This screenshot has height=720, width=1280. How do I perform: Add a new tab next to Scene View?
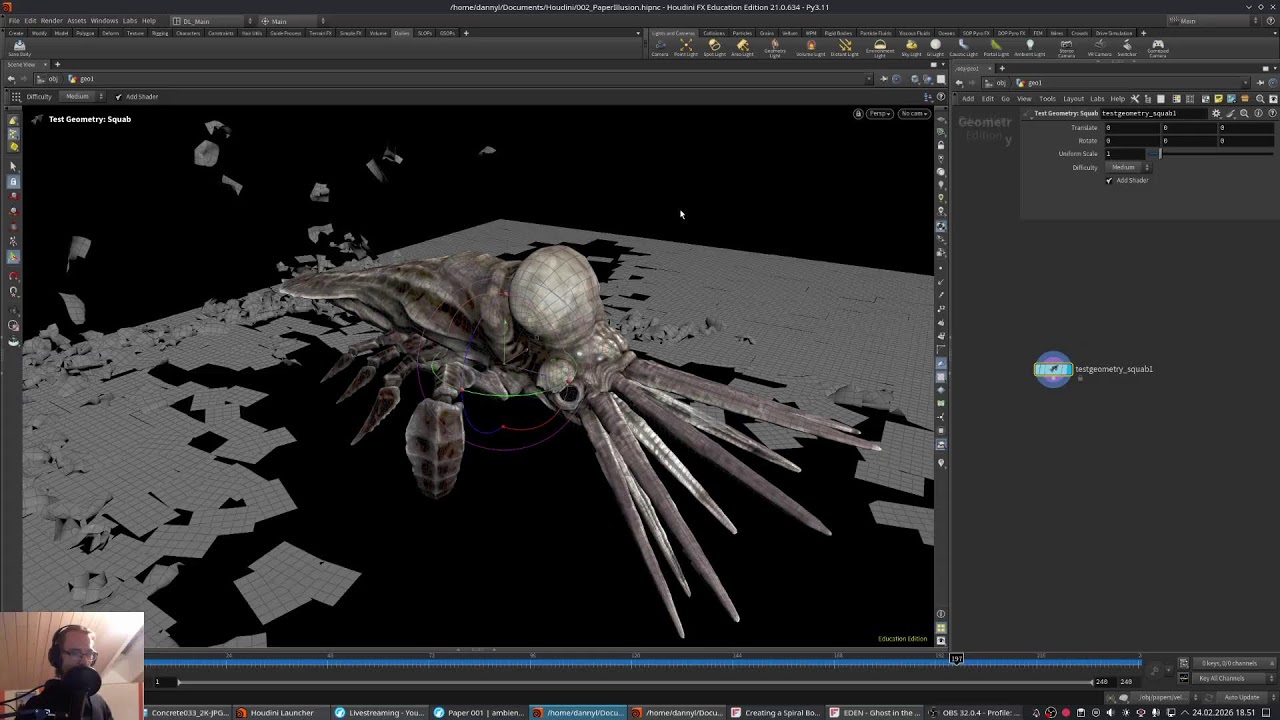point(57,65)
